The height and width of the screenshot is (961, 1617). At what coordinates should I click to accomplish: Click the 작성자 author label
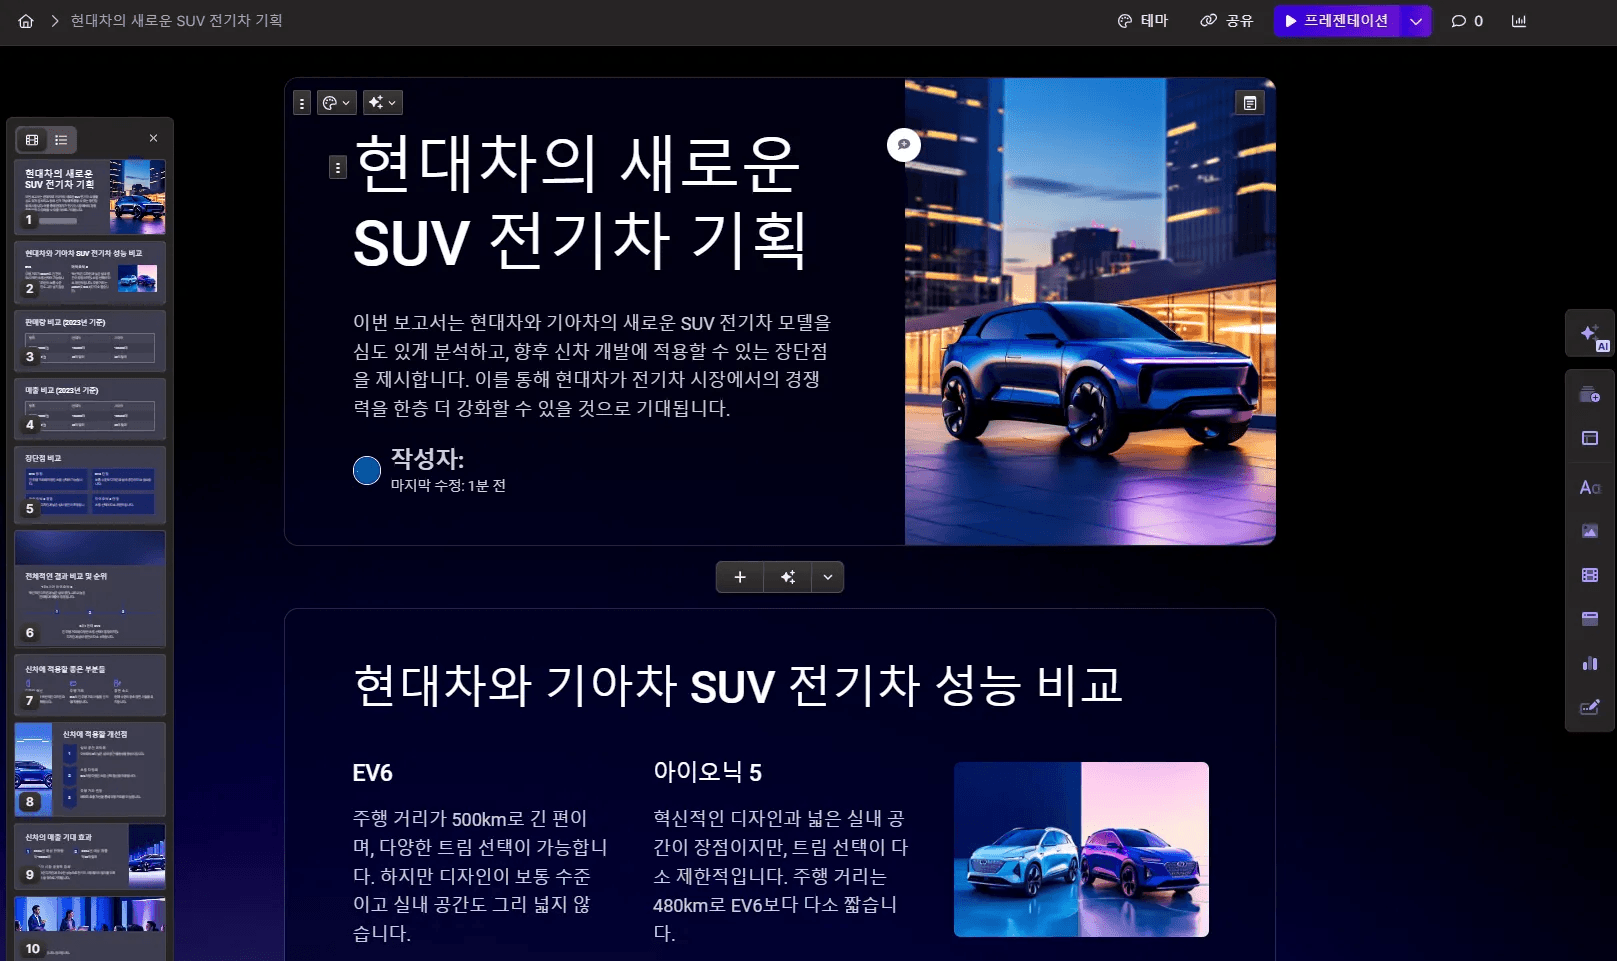click(427, 459)
